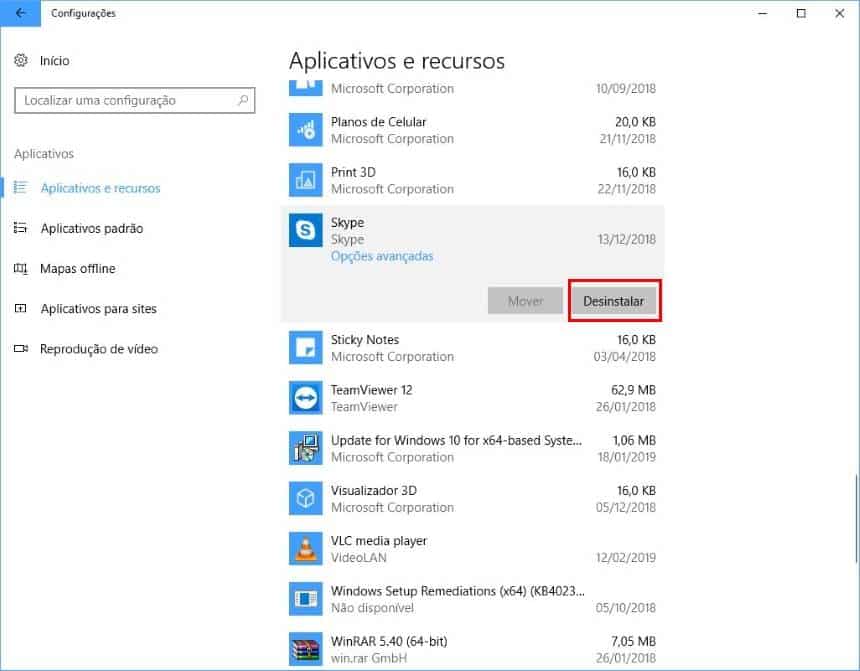860x671 pixels.
Task: Click the VLC media player cone icon
Action: click(x=305, y=549)
